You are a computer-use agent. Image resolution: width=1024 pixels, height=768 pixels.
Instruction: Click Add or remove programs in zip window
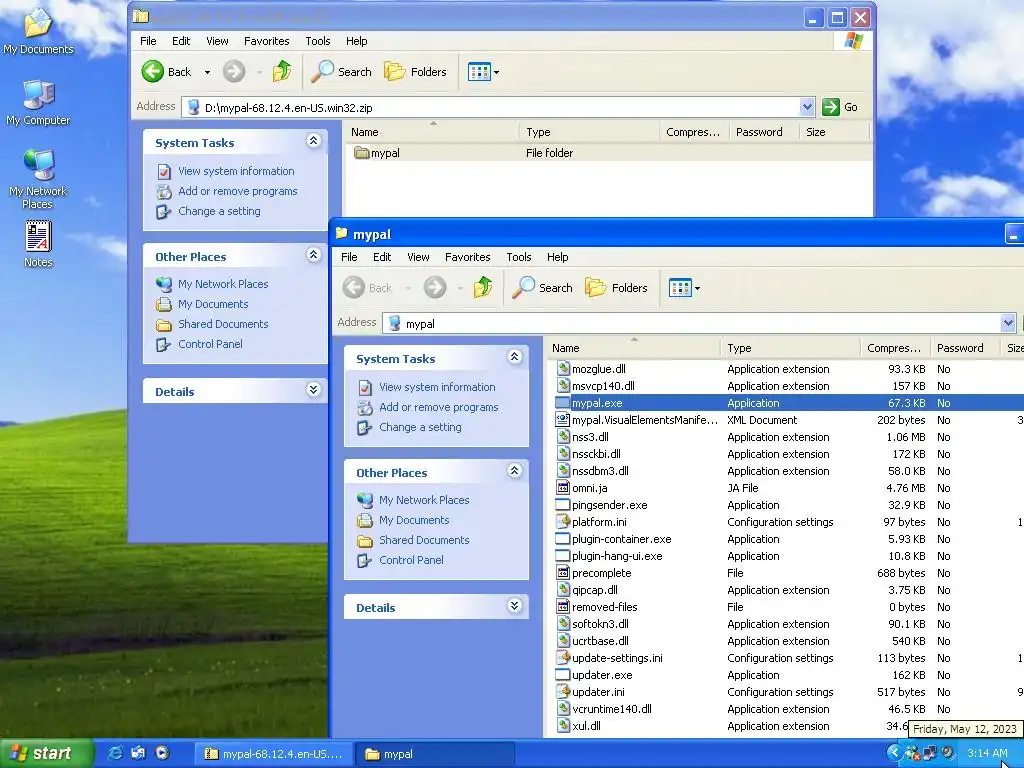(x=237, y=191)
